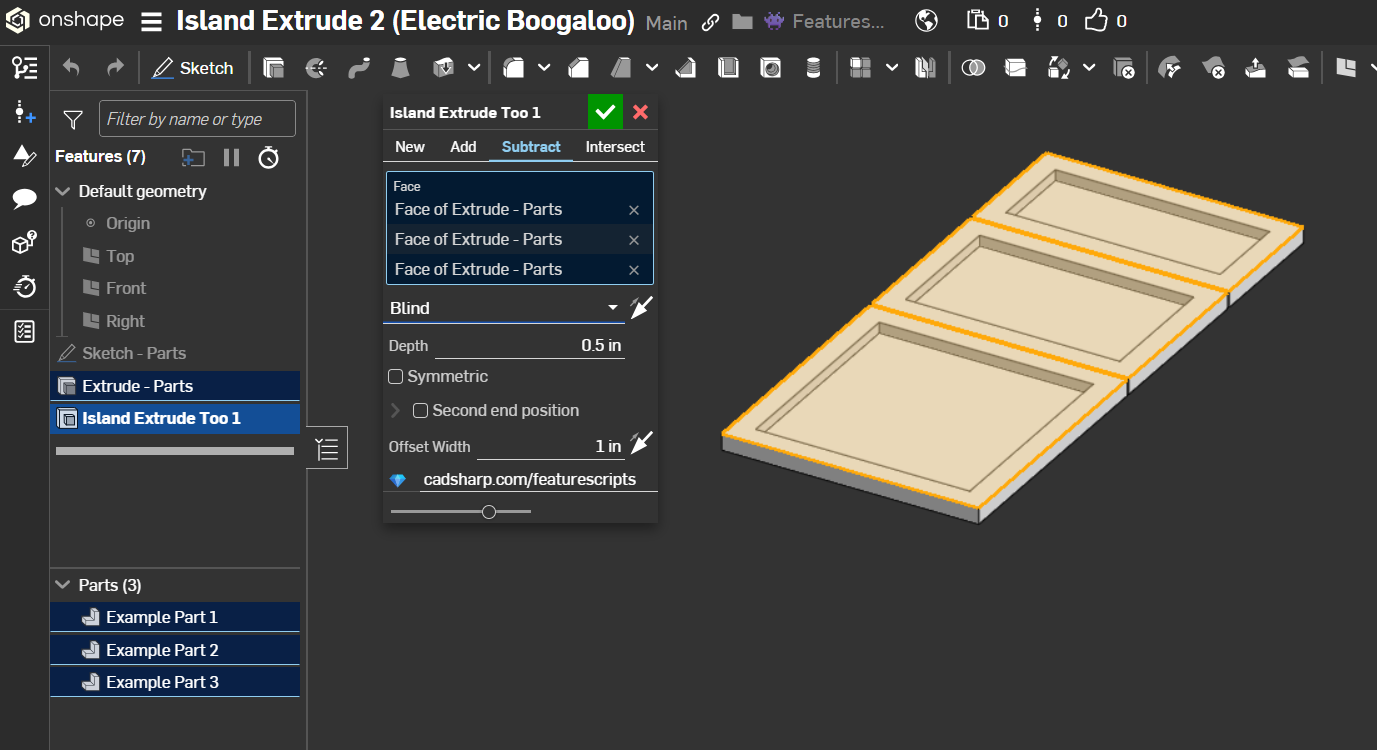Image resolution: width=1377 pixels, height=750 pixels.
Task: Accept the feature with green checkmark
Action: (x=605, y=112)
